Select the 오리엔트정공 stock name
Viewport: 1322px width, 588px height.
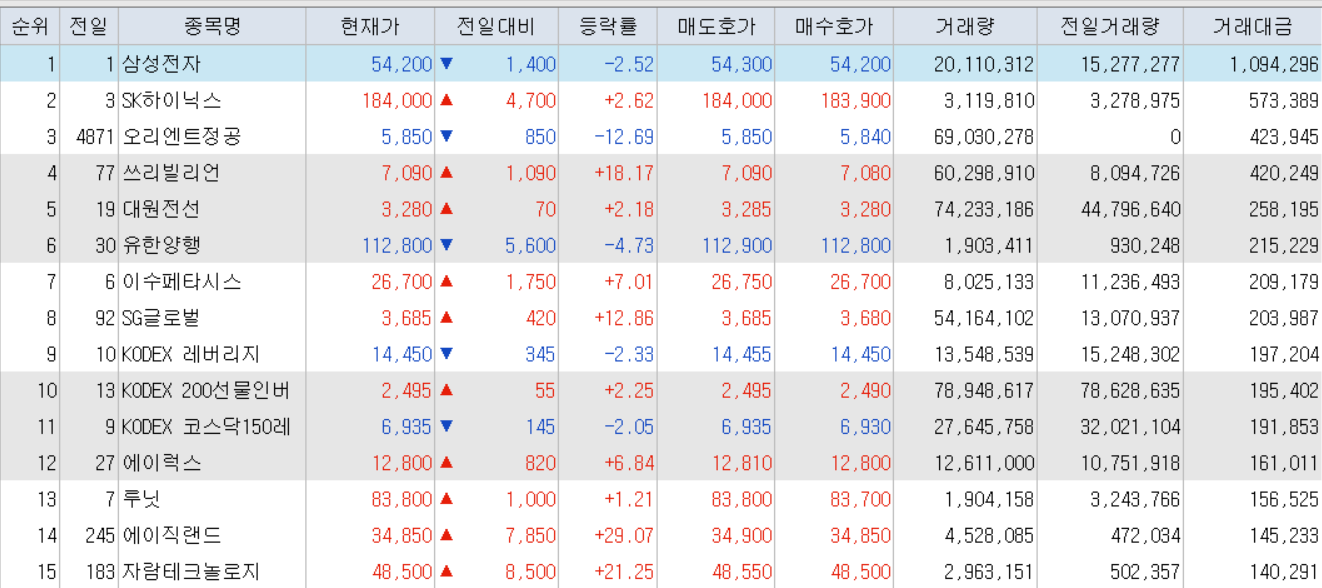[181, 136]
